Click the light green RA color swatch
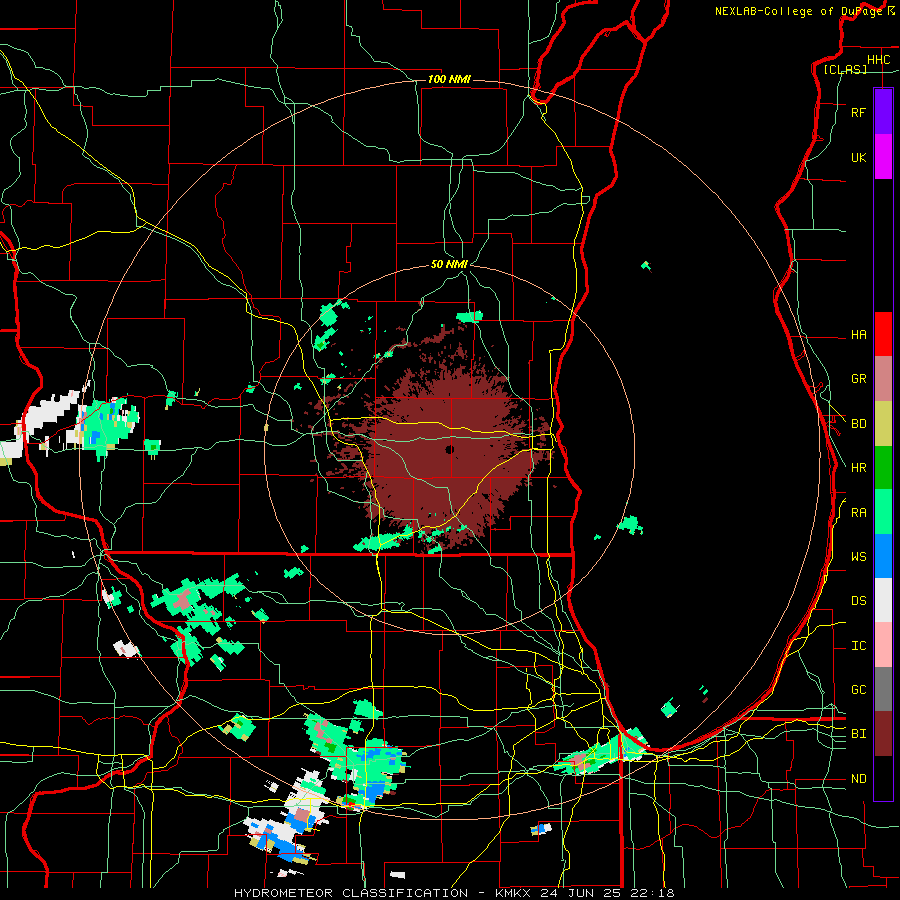This screenshot has width=900, height=900. (x=883, y=512)
